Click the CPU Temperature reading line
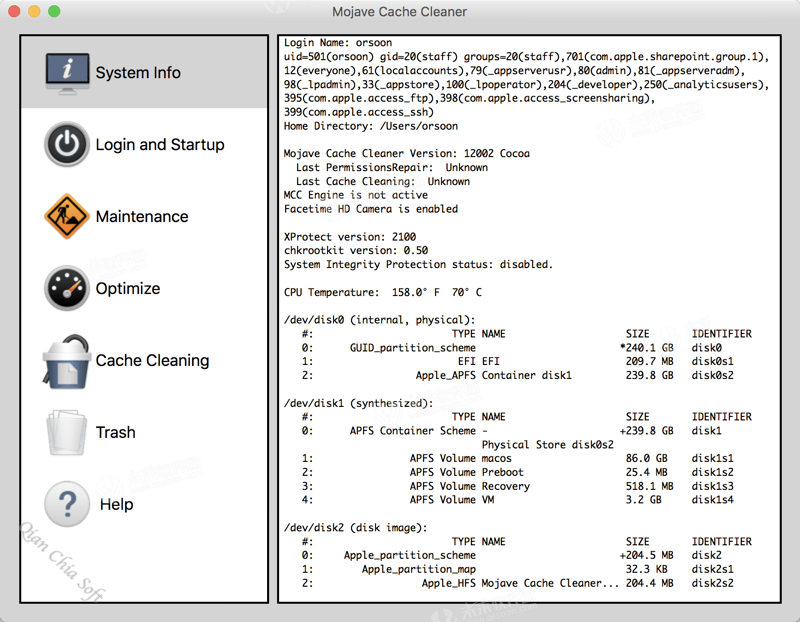The width and height of the screenshot is (800, 622). tap(383, 292)
